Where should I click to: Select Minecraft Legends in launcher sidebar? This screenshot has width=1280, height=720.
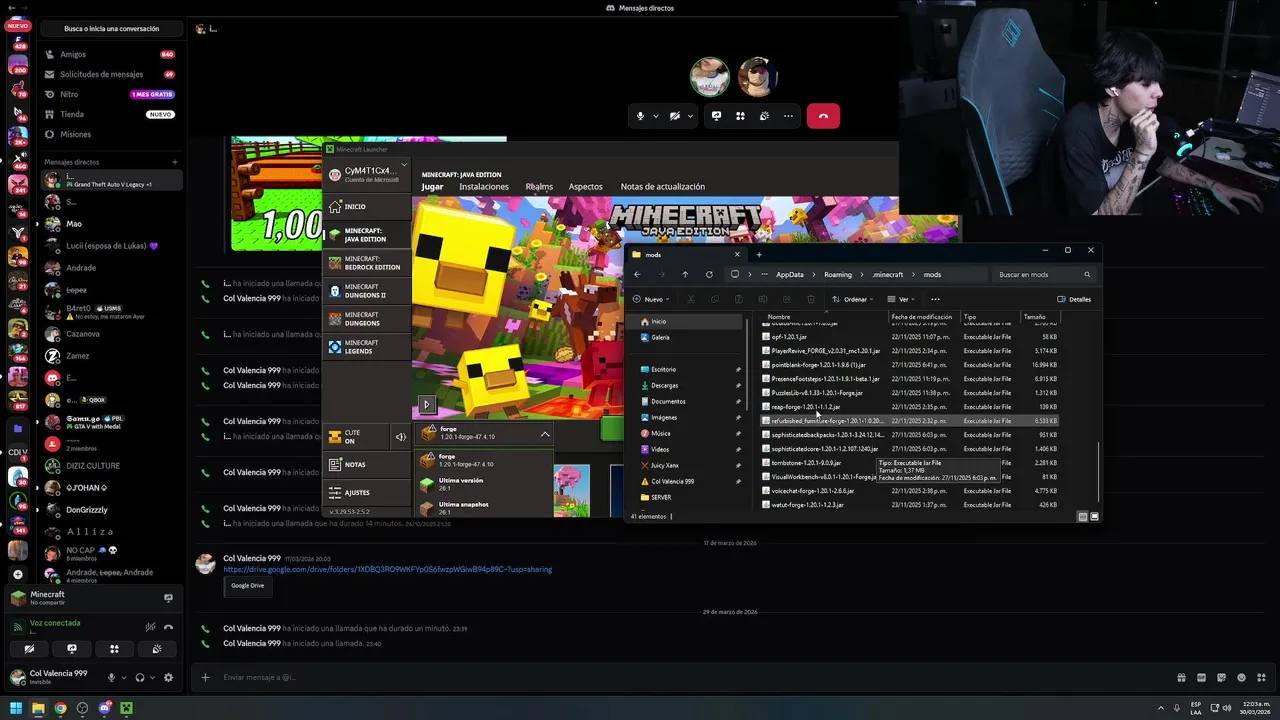pyautogui.click(x=366, y=347)
